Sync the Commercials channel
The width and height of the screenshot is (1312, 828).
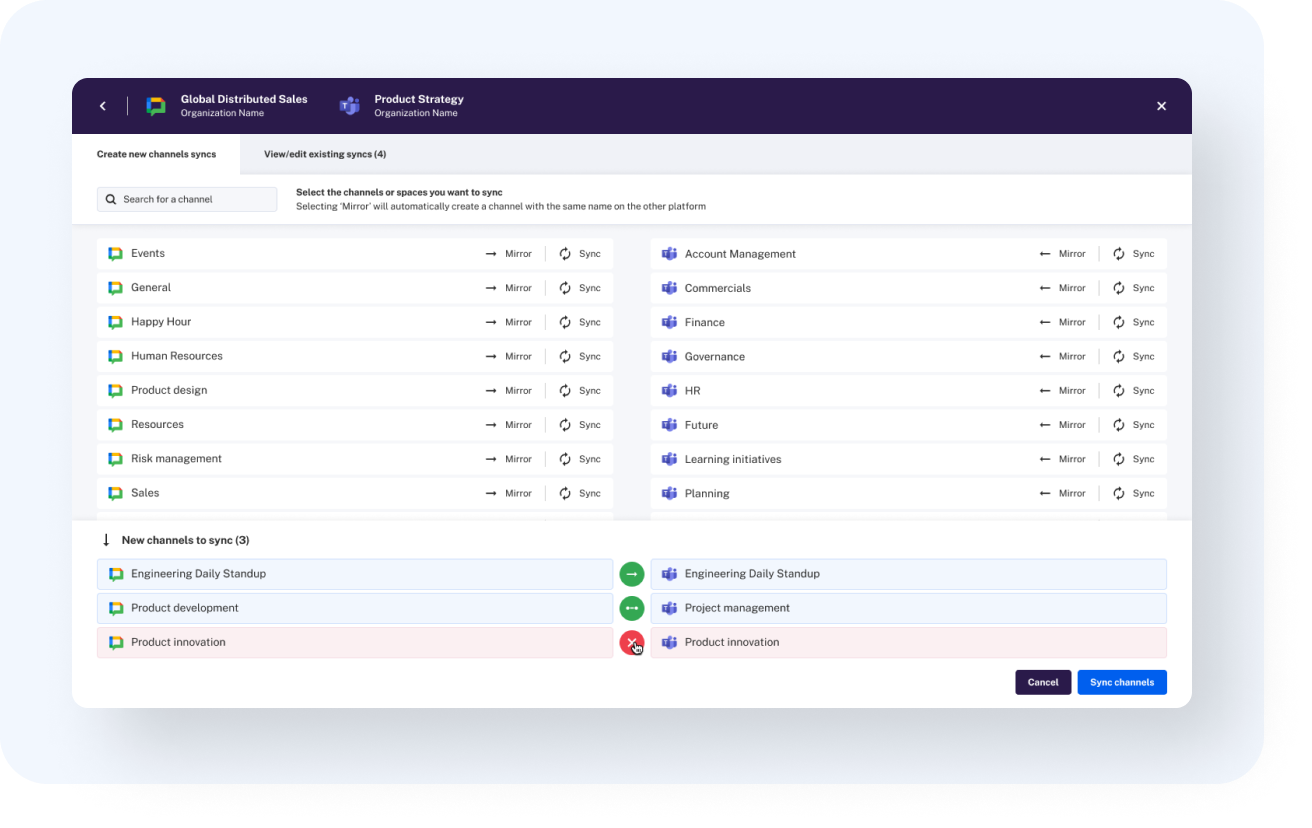point(1134,288)
